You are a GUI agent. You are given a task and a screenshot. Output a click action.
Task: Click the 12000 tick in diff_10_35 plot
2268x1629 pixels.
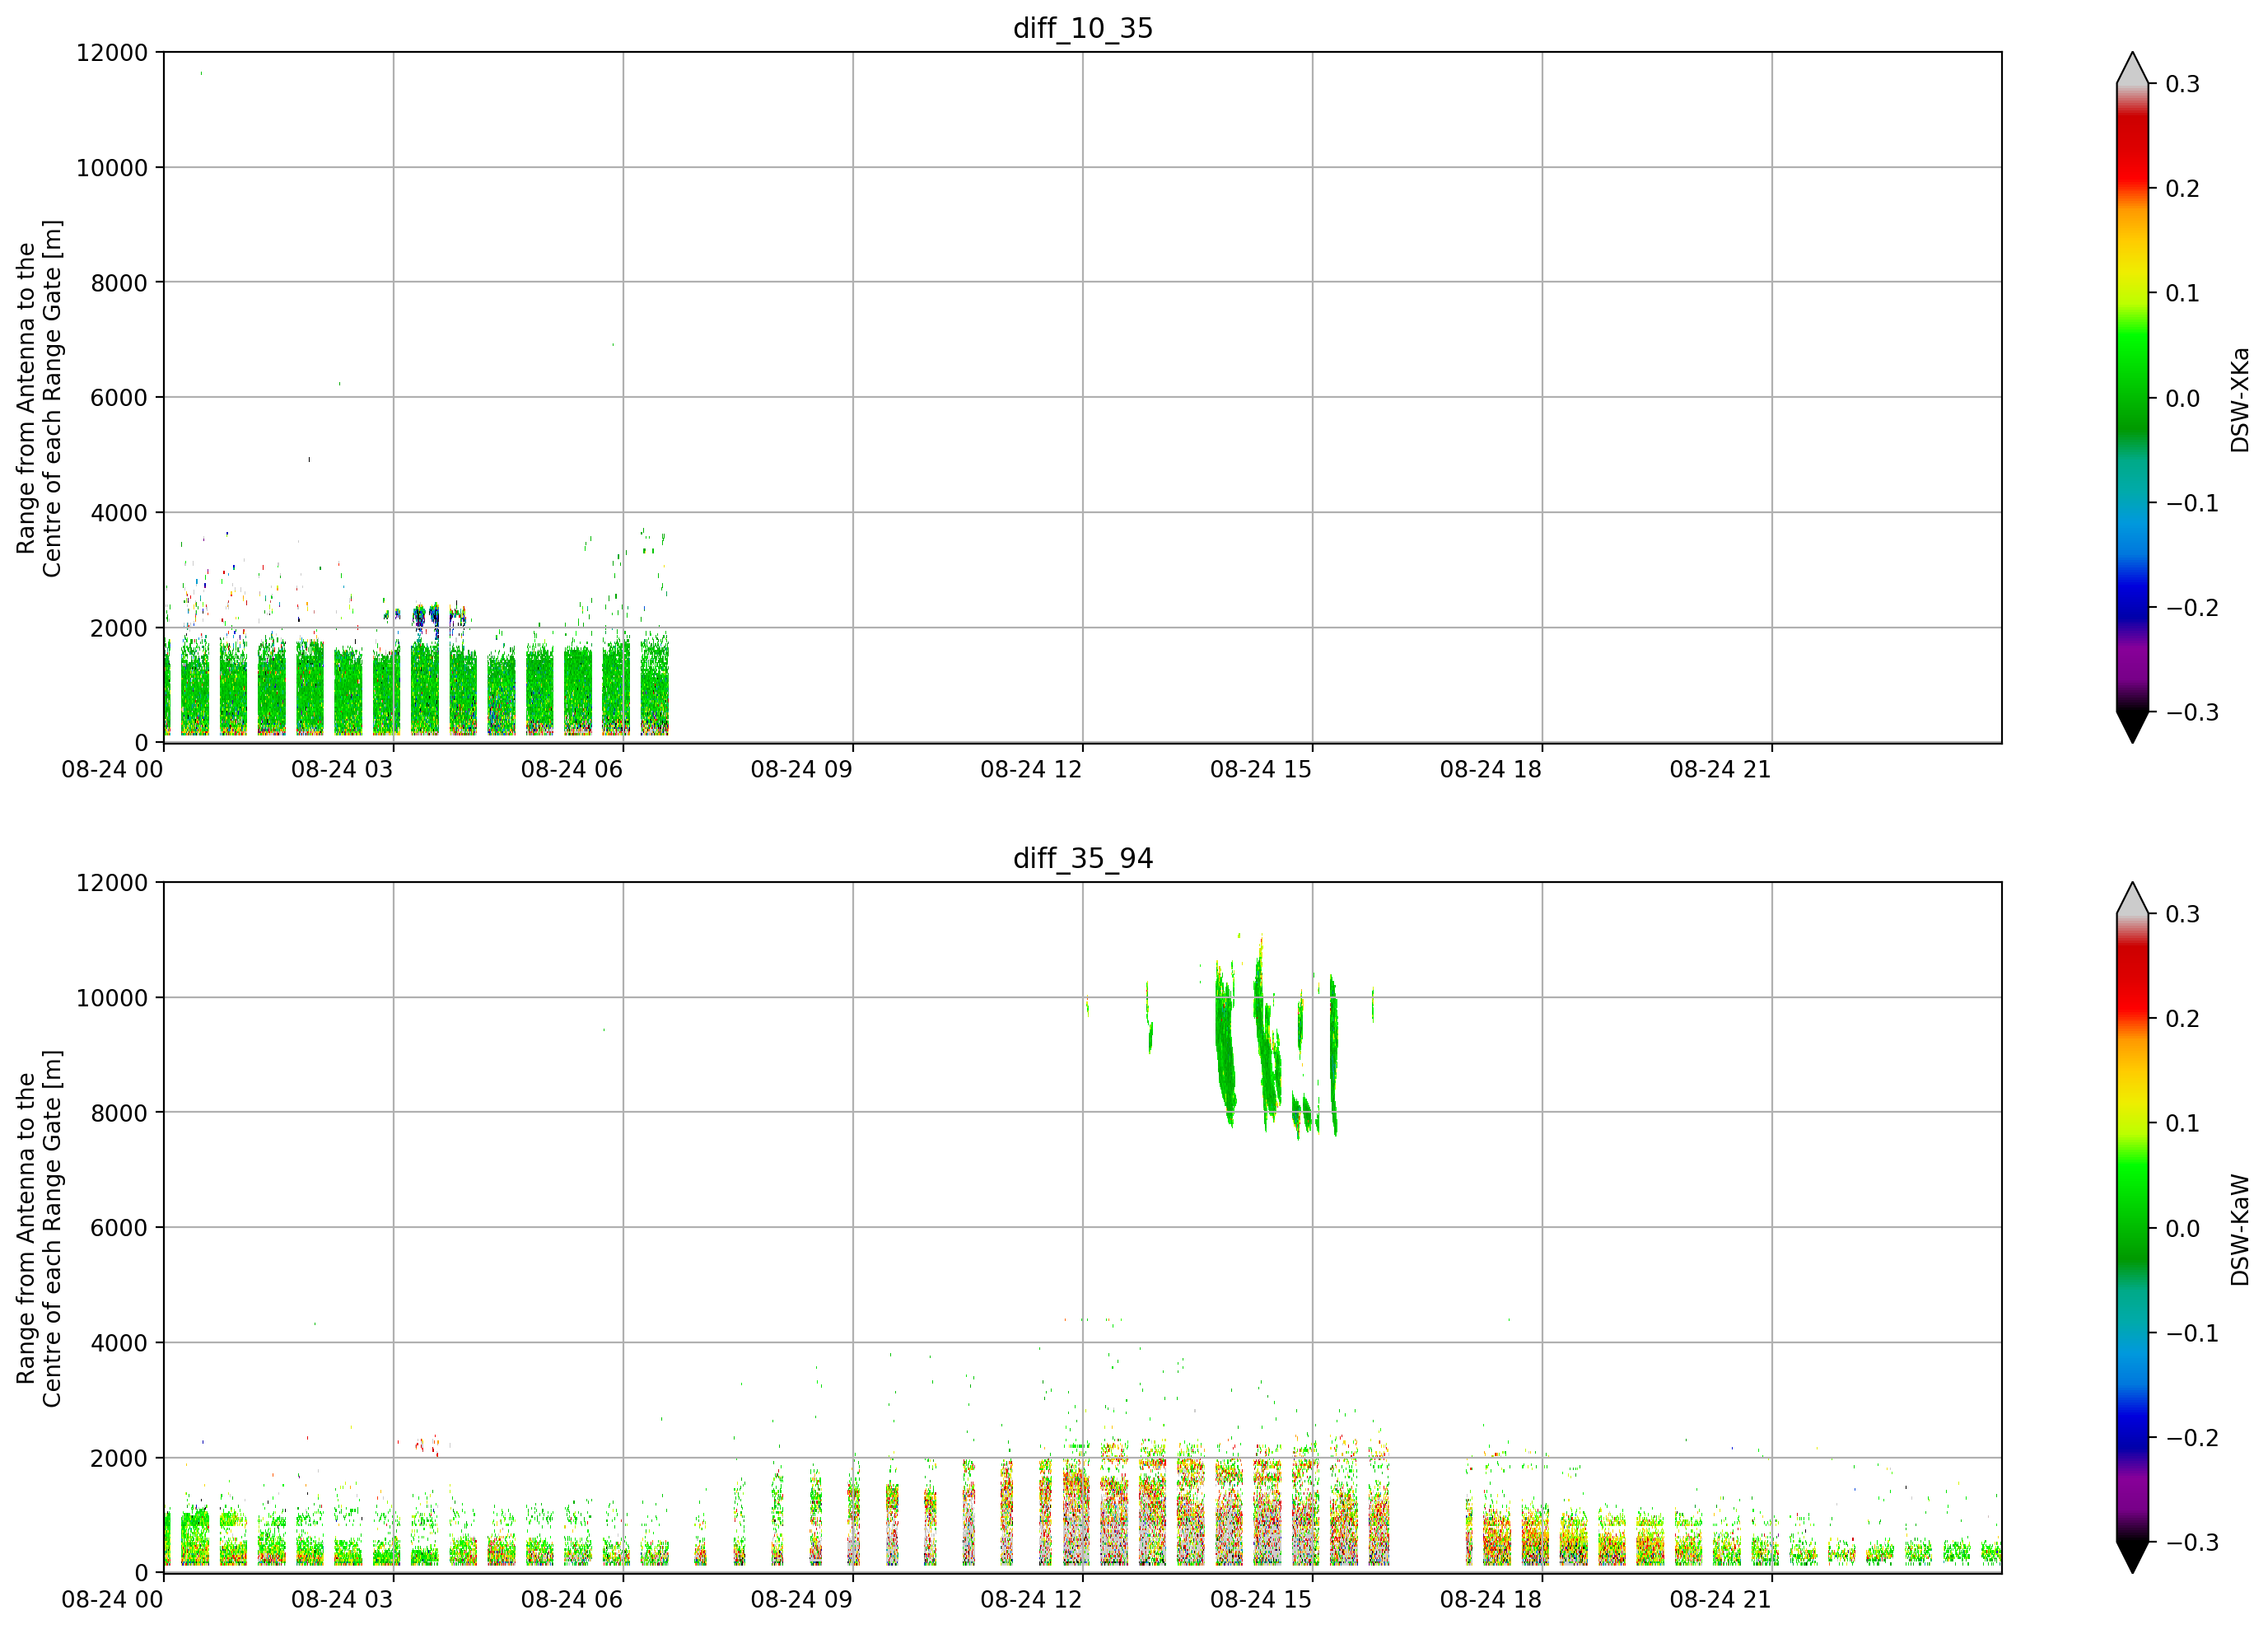[x=111, y=53]
